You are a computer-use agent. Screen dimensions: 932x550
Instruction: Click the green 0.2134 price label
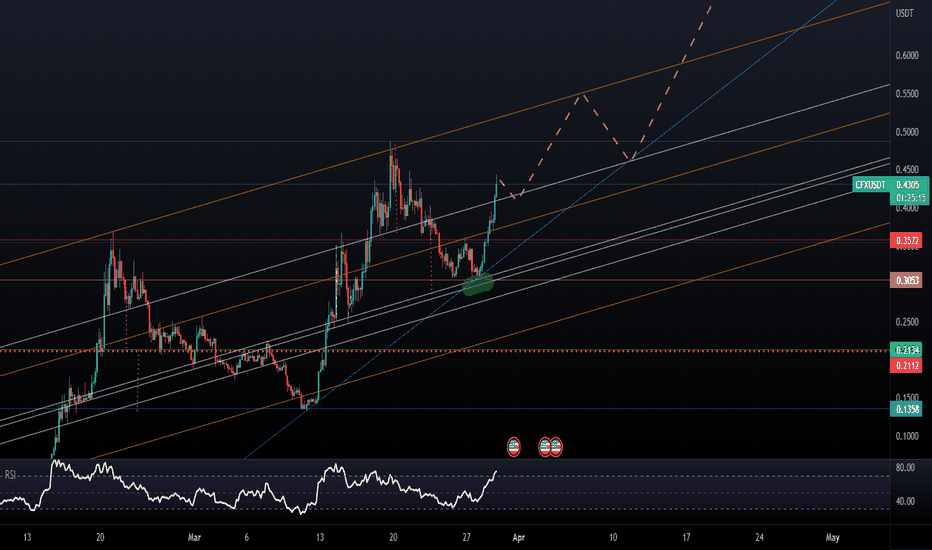(906, 350)
